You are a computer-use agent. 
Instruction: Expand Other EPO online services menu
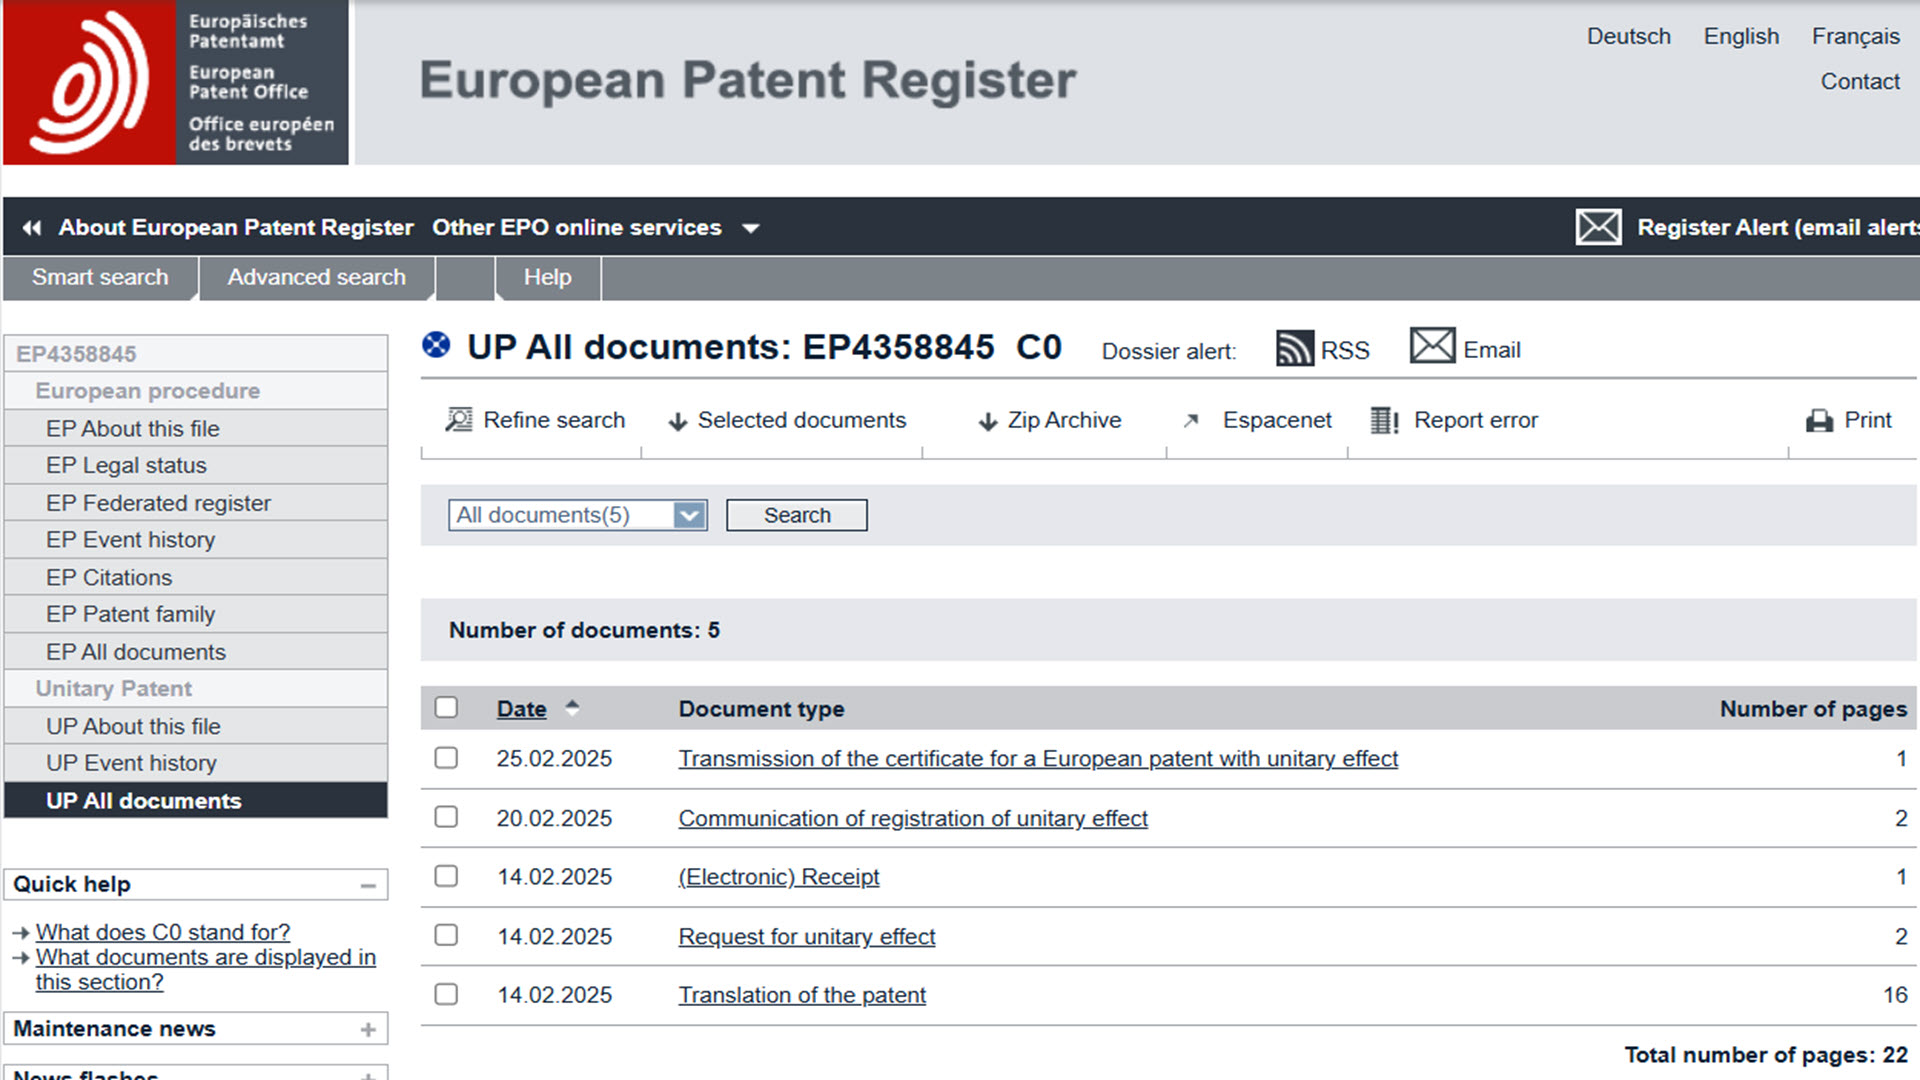(x=750, y=228)
